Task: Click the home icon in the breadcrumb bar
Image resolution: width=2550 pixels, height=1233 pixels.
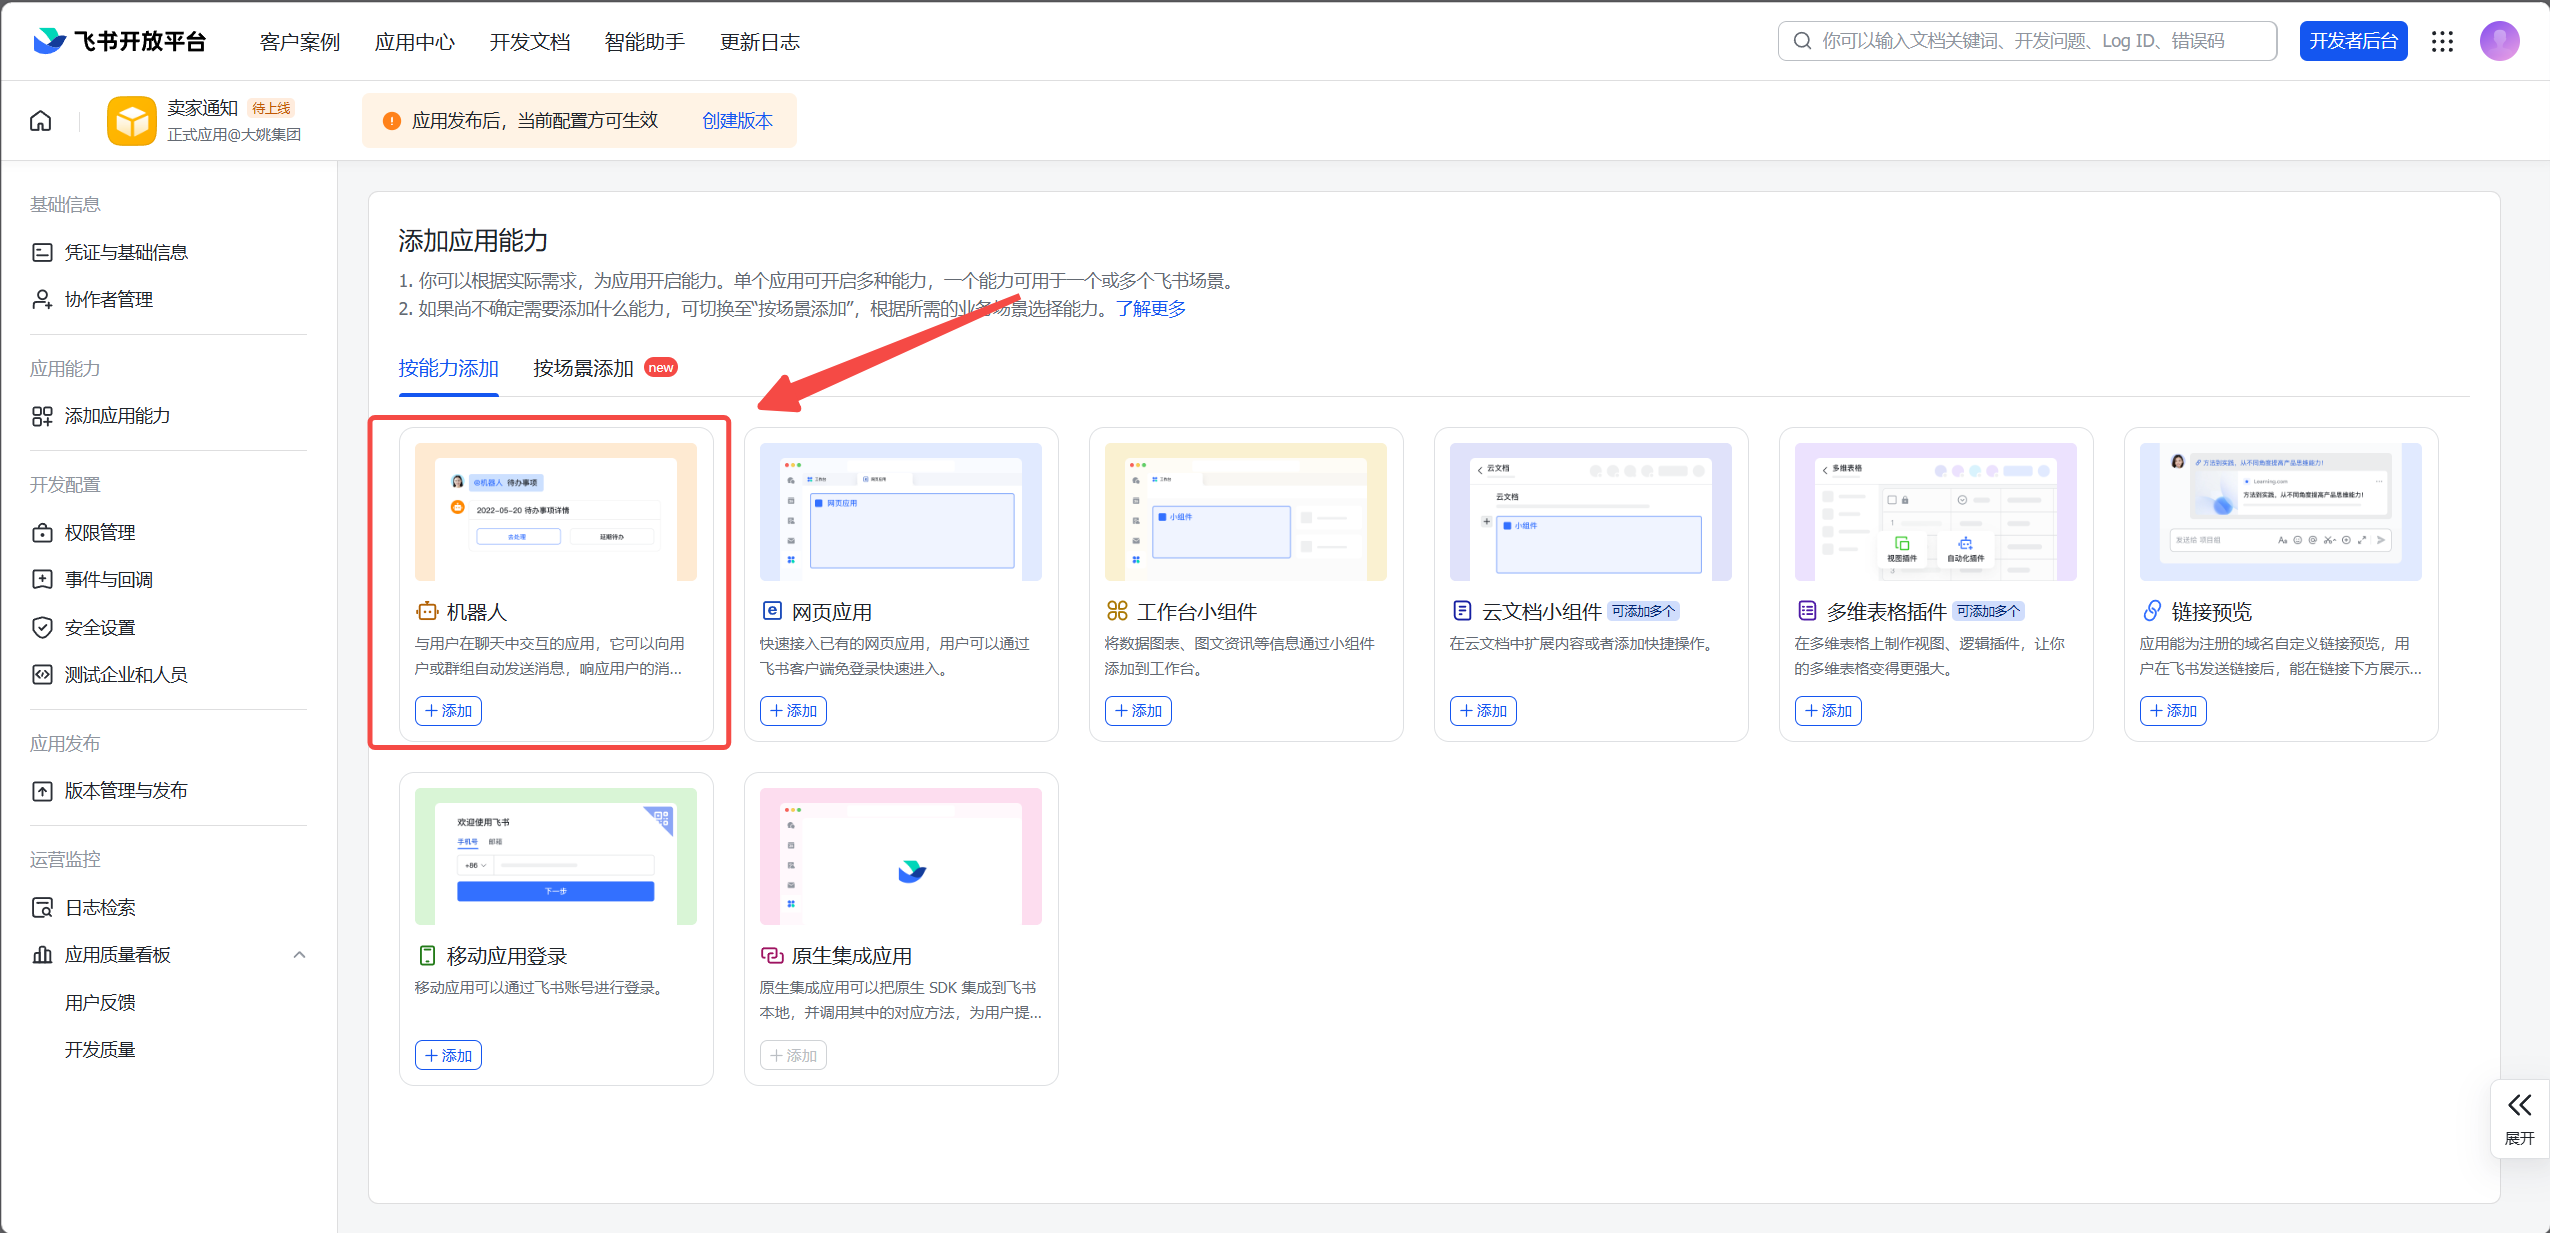Action: (41, 121)
